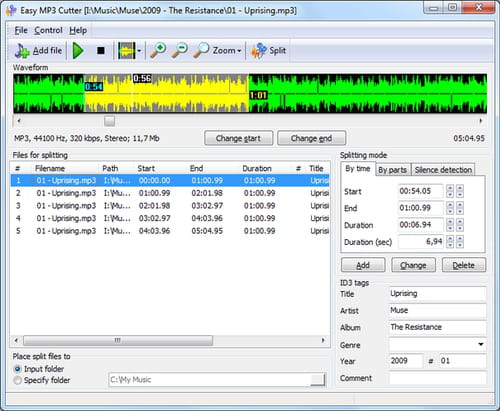
Task: Click the End column header in file list
Action: tap(196, 168)
